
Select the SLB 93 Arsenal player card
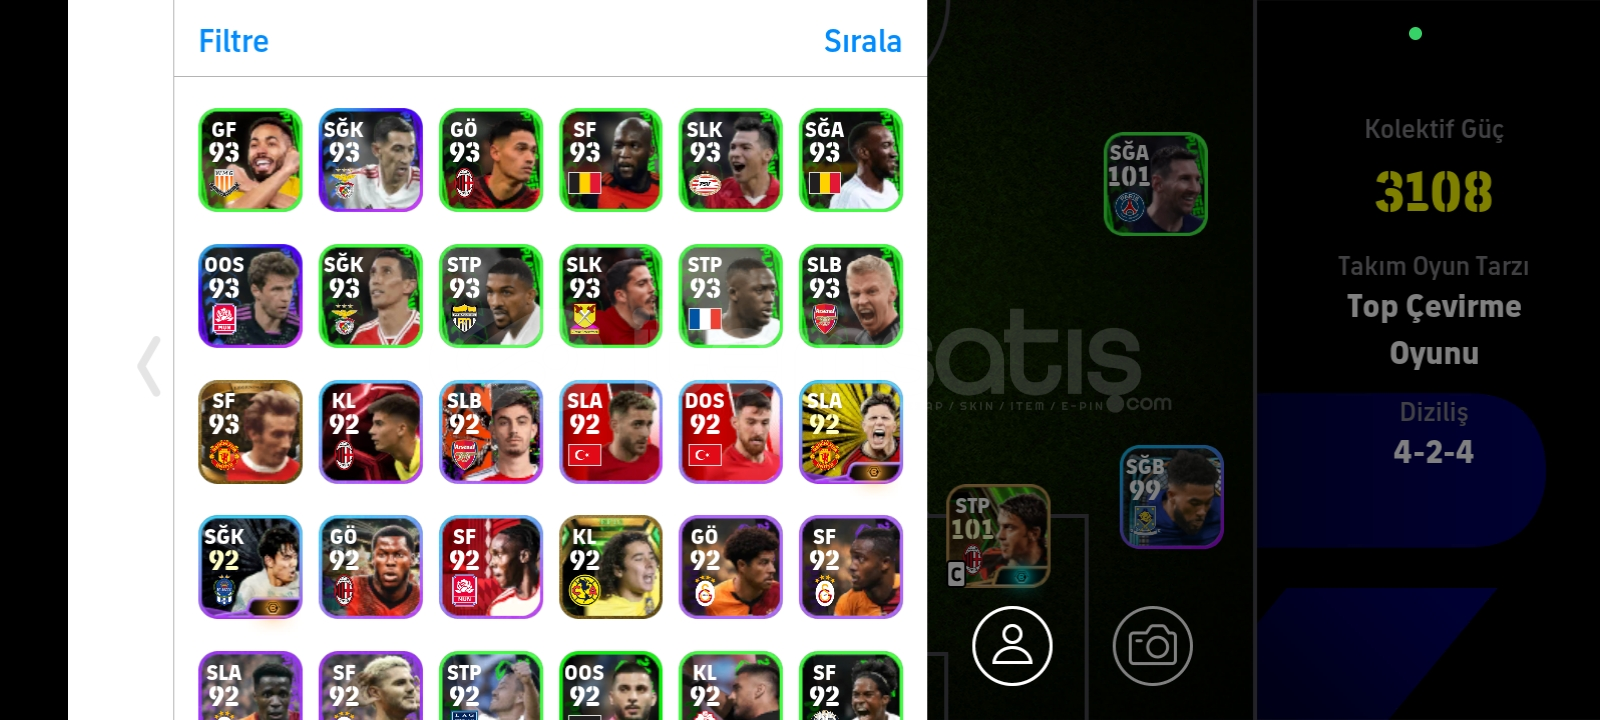(x=851, y=296)
